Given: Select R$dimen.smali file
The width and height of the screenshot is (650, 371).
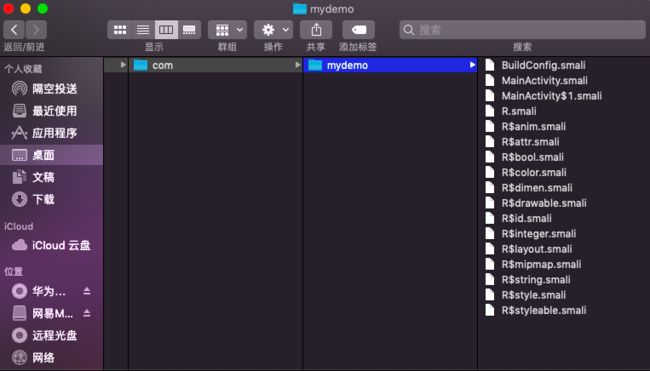Looking at the screenshot, I should point(537,188).
